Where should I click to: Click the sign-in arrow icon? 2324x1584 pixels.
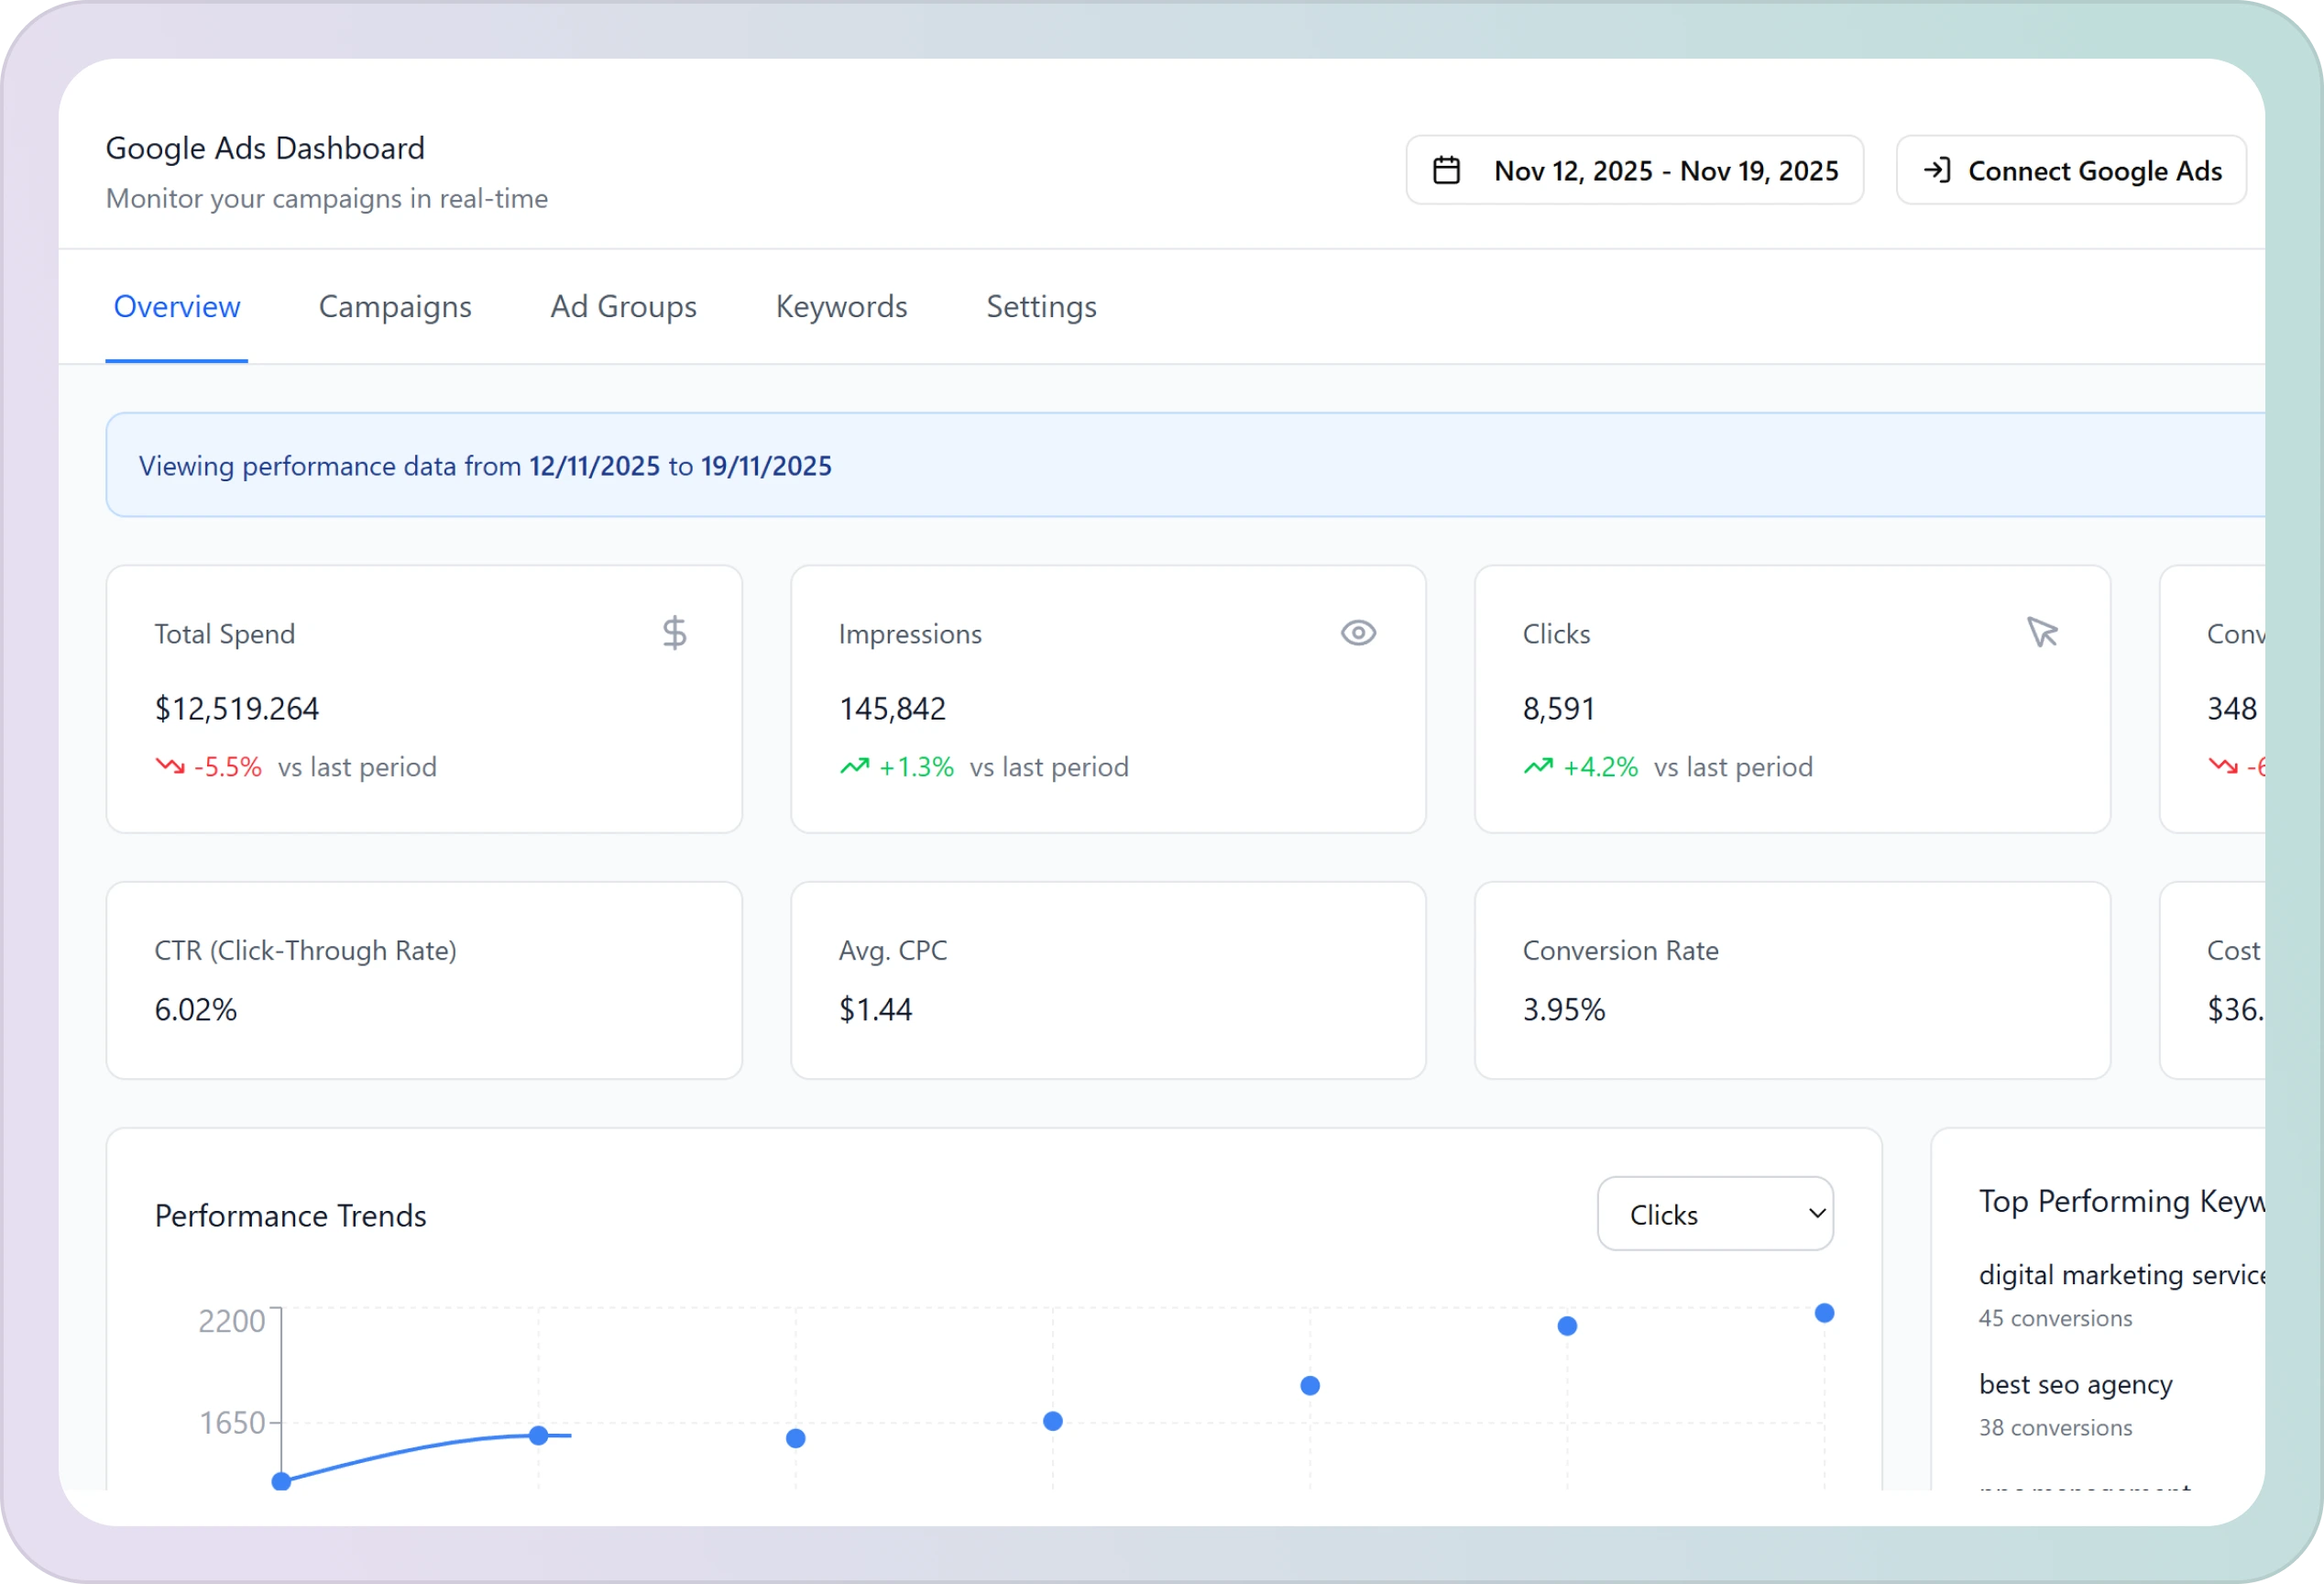[x=1936, y=171]
